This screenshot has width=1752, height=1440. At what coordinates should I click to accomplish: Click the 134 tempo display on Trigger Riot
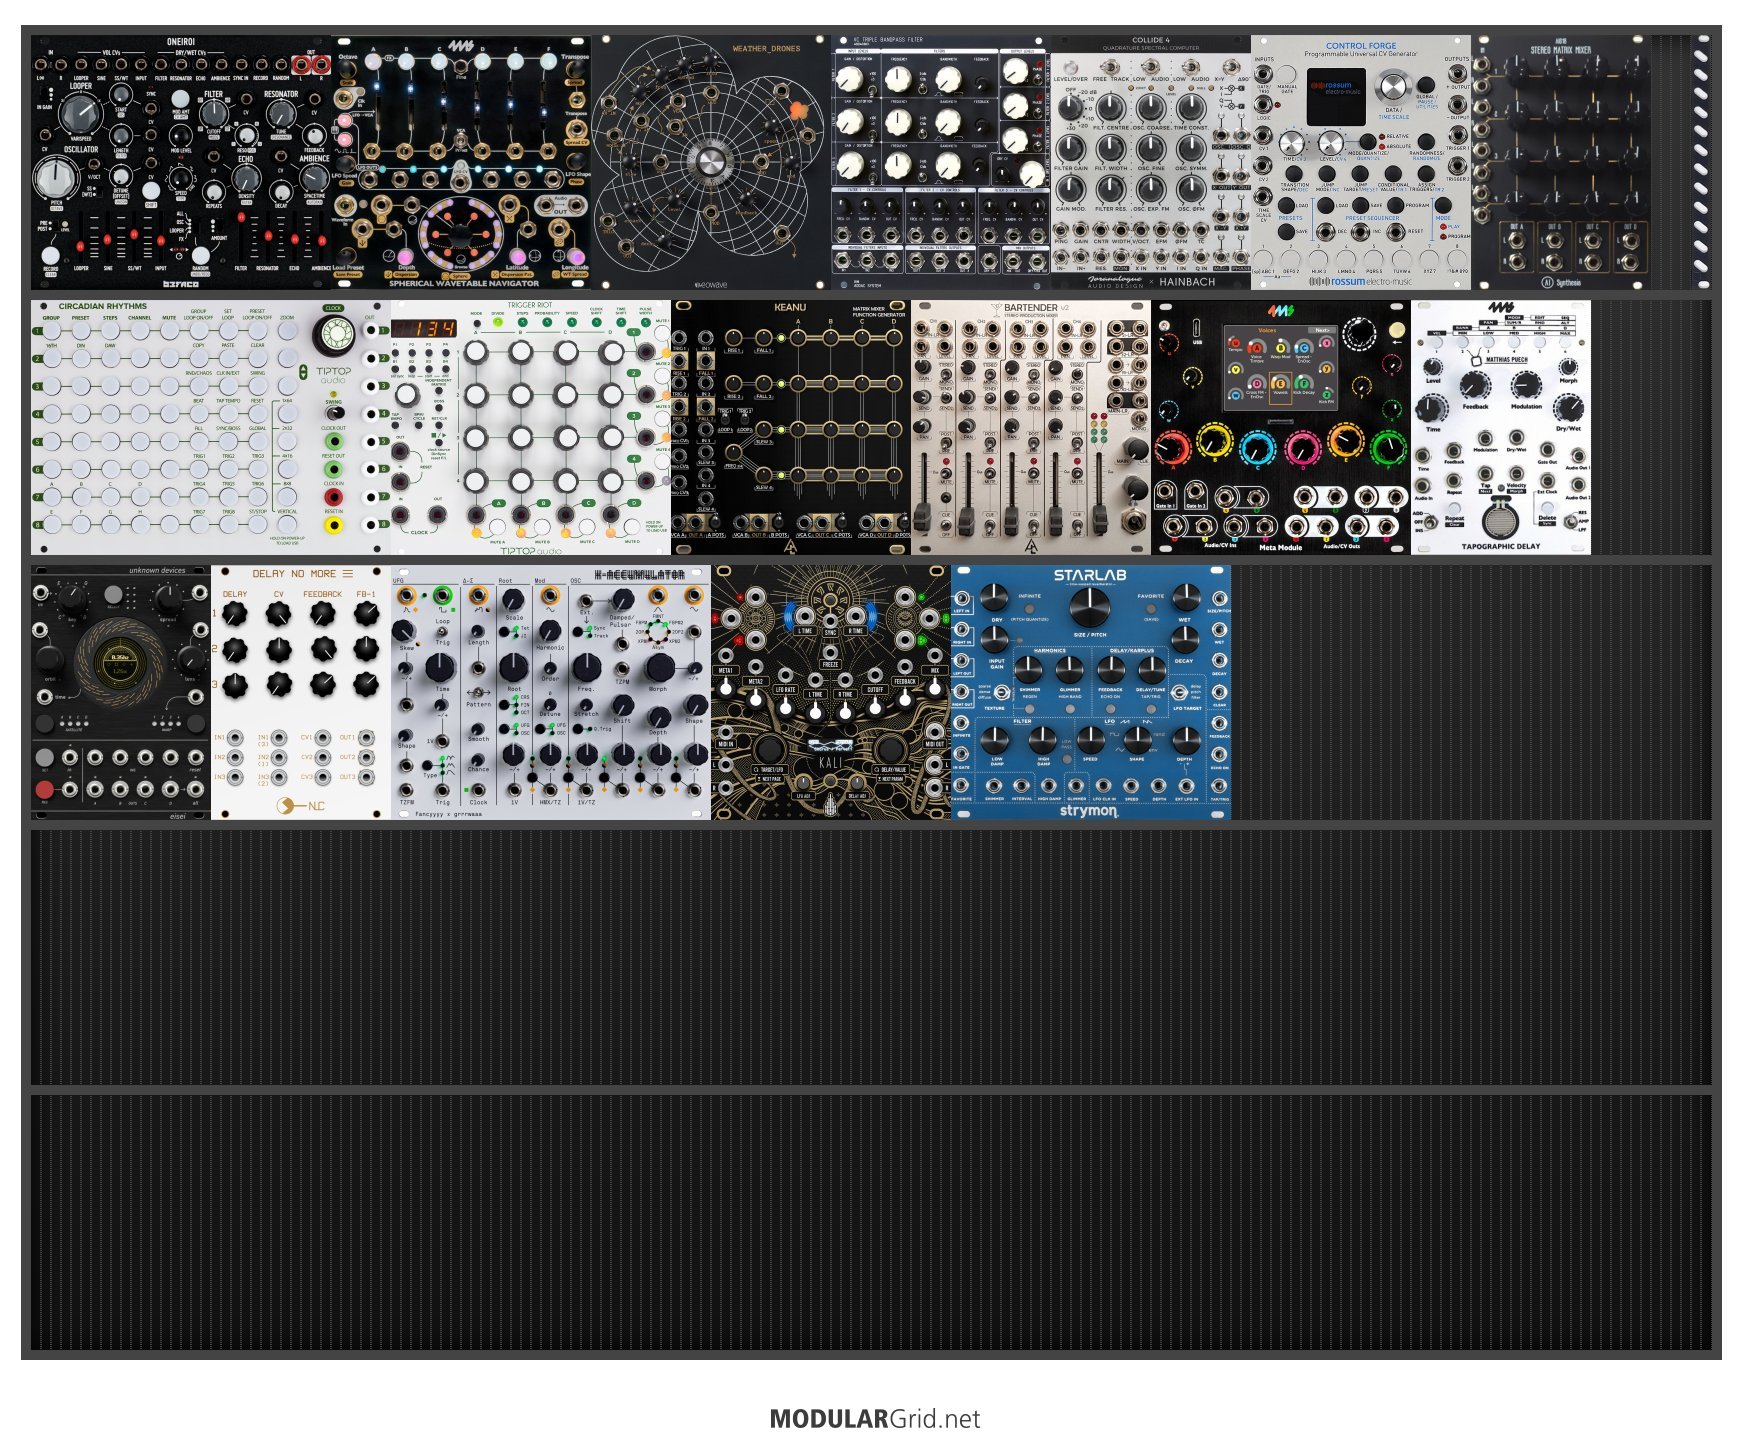424,328
